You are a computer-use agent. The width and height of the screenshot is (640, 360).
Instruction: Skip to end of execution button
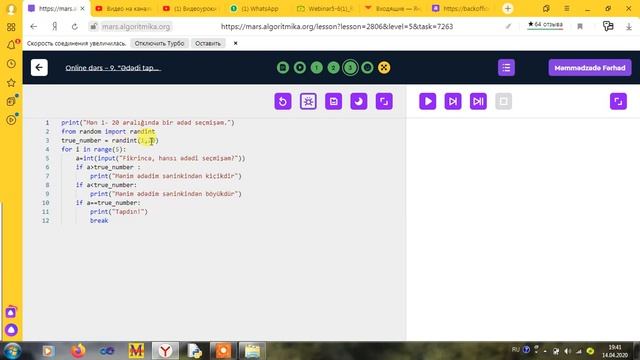click(x=478, y=102)
